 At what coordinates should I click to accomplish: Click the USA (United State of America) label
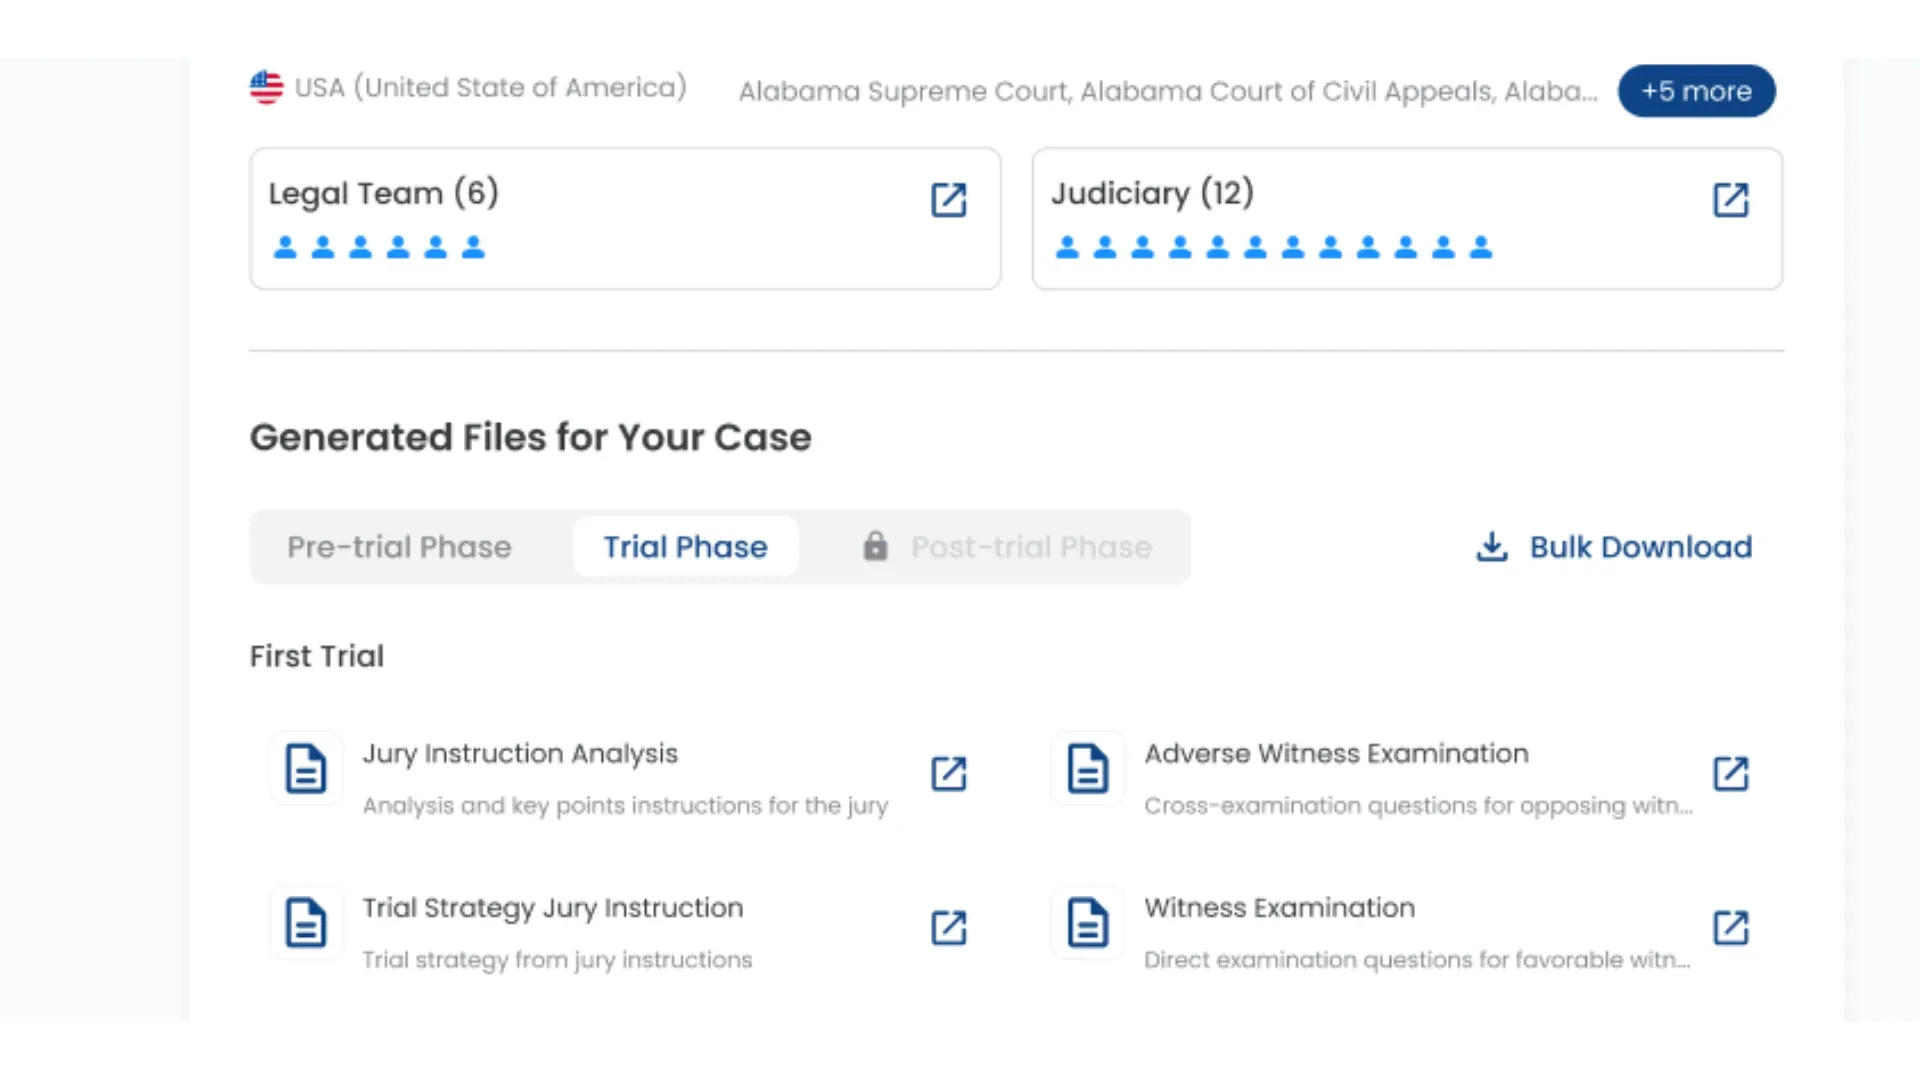(490, 88)
